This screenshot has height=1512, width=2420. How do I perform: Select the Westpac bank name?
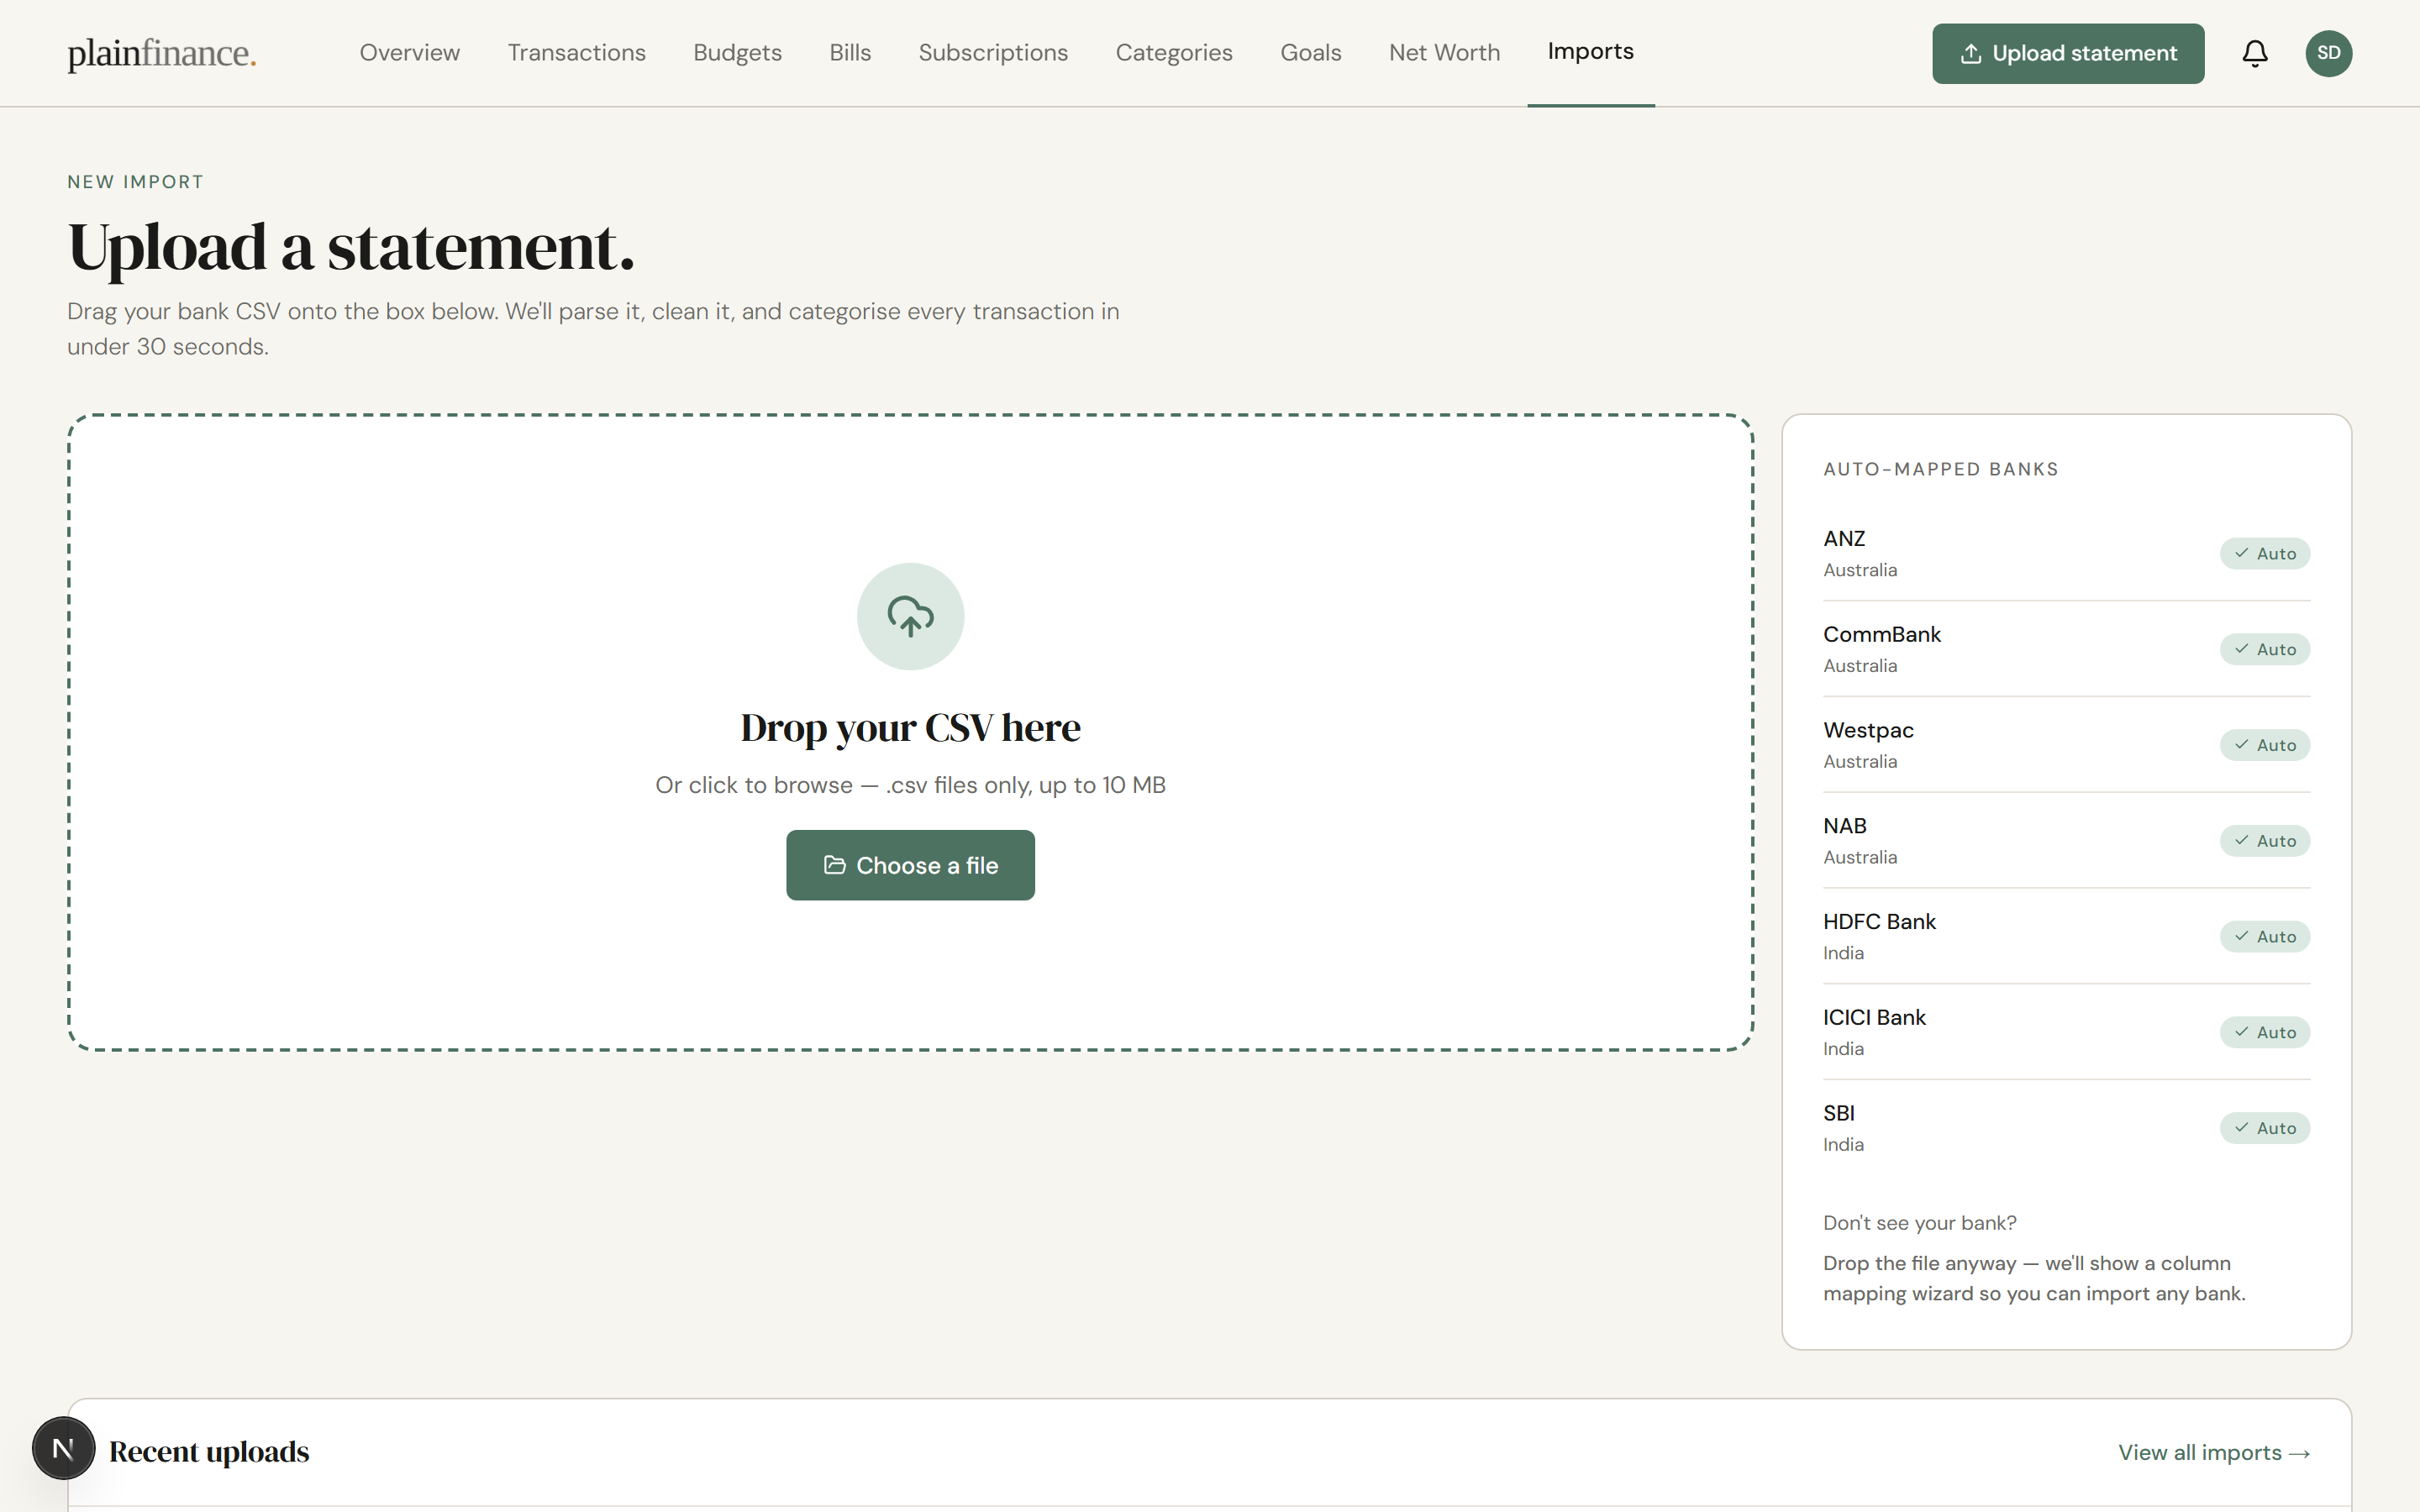pos(1868,730)
